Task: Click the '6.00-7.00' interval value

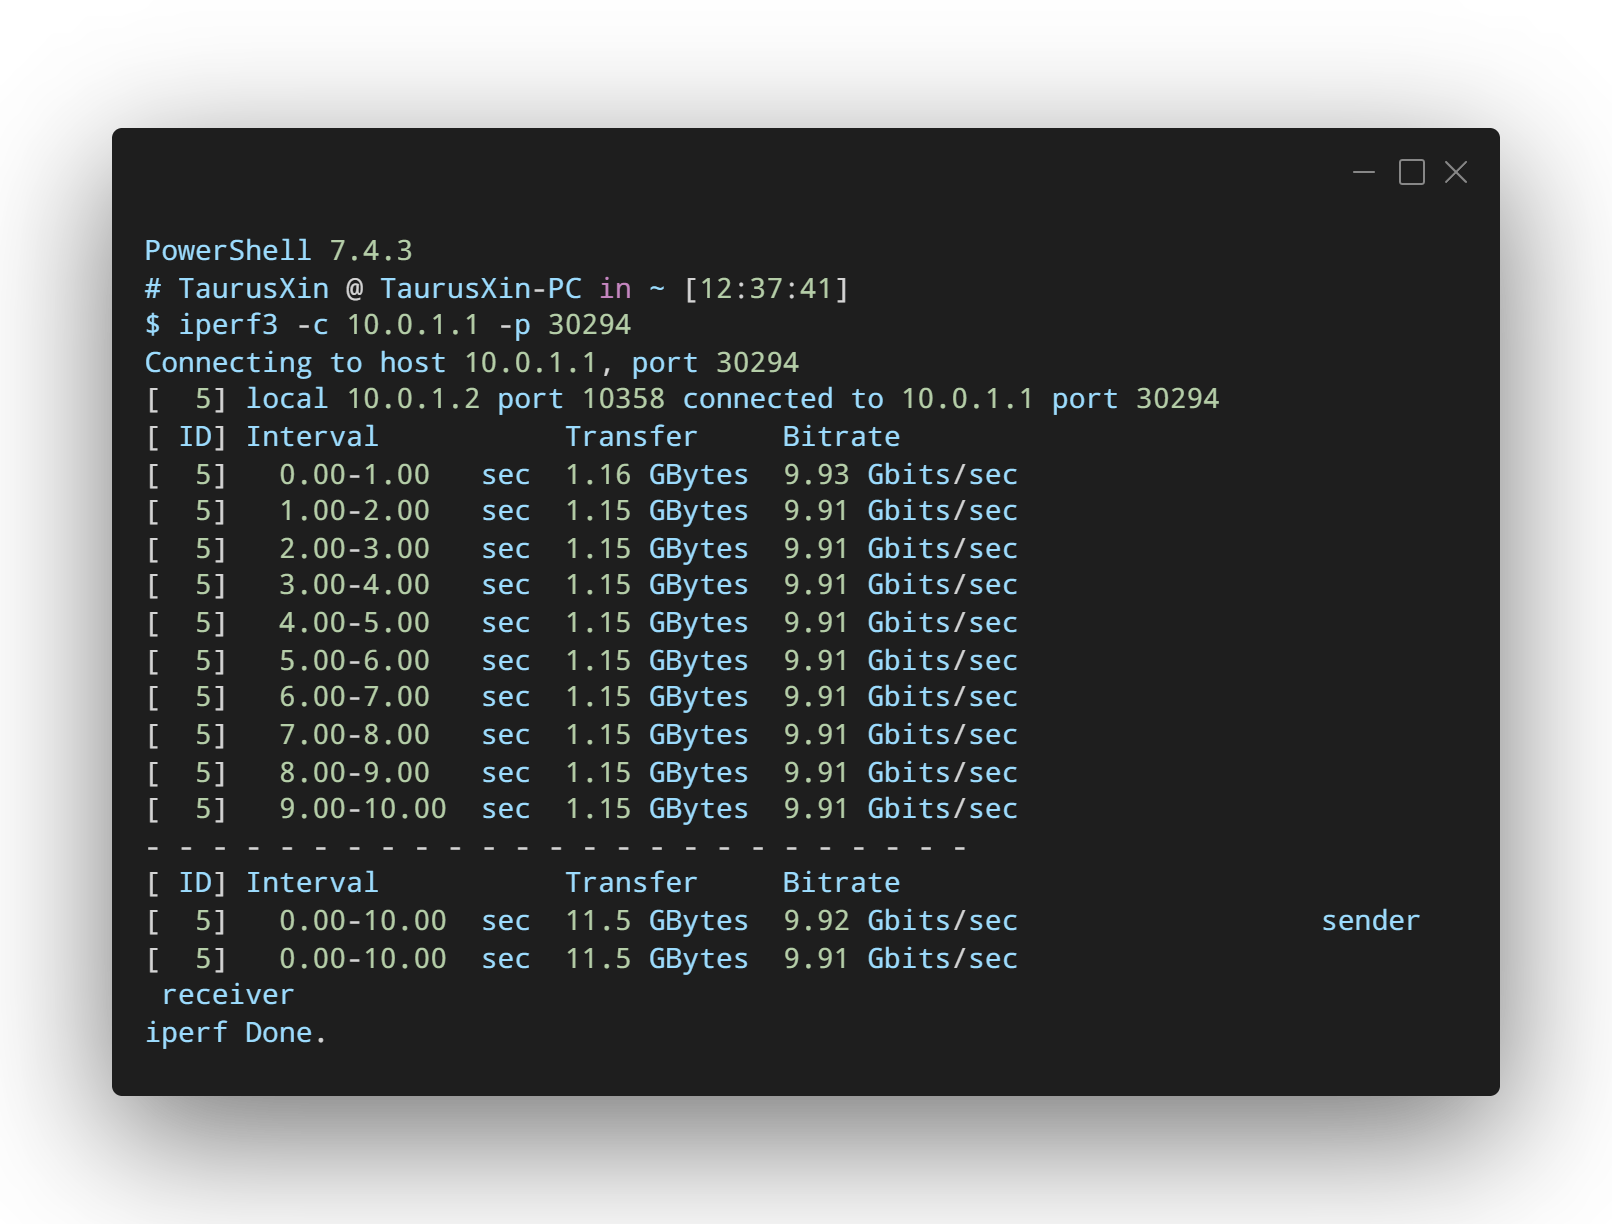Action: click(354, 697)
